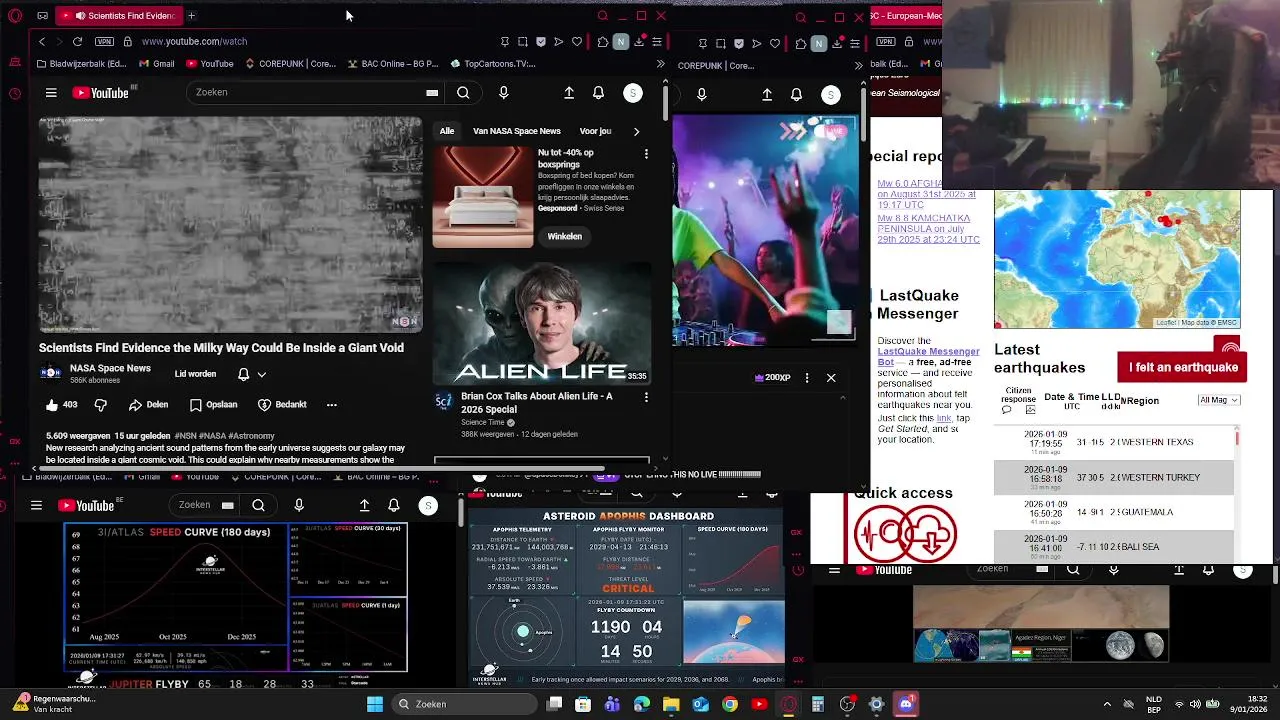Open easy setup sliders icon in youtube.com/watch window
The height and width of the screenshot is (720, 1280).
[x=657, y=42]
